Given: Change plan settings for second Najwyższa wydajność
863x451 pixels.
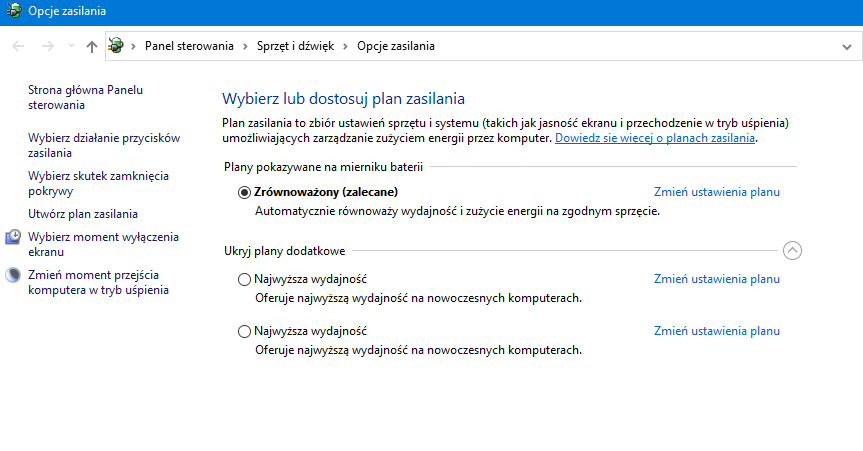Looking at the screenshot, I should pos(717,332).
